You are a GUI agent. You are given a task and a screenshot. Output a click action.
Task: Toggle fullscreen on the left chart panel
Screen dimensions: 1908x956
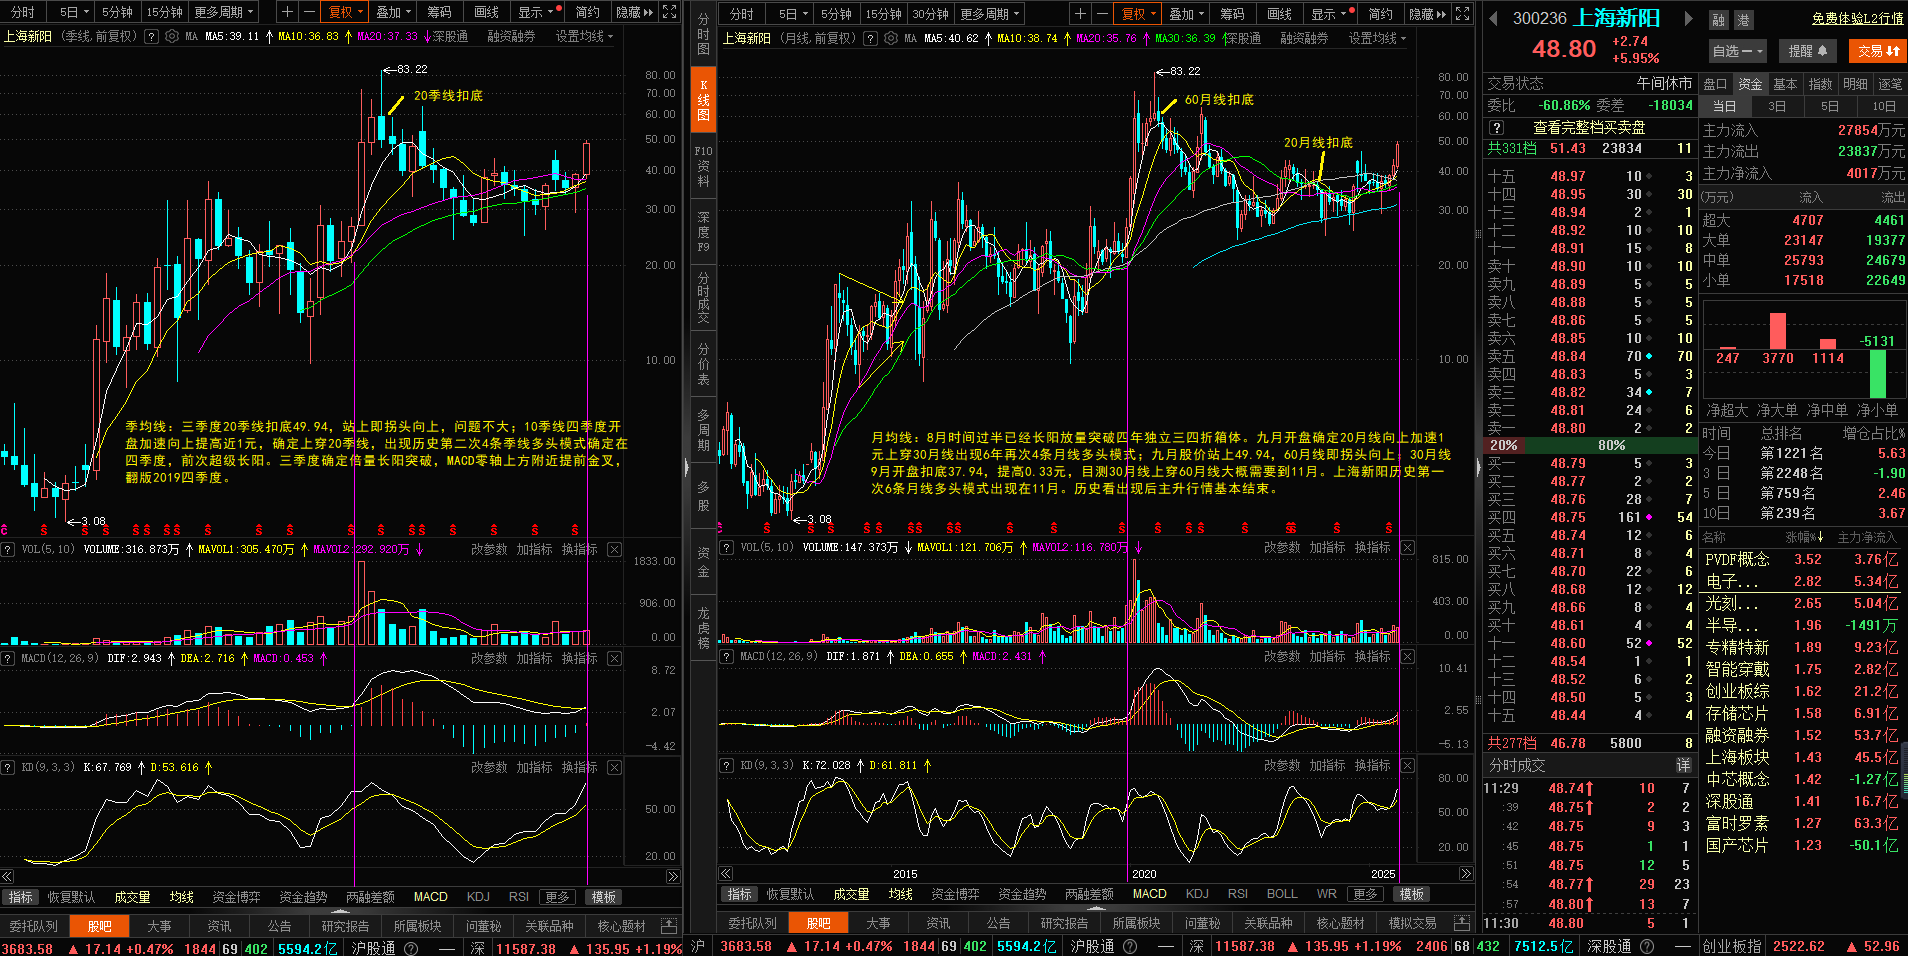click(x=669, y=12)
